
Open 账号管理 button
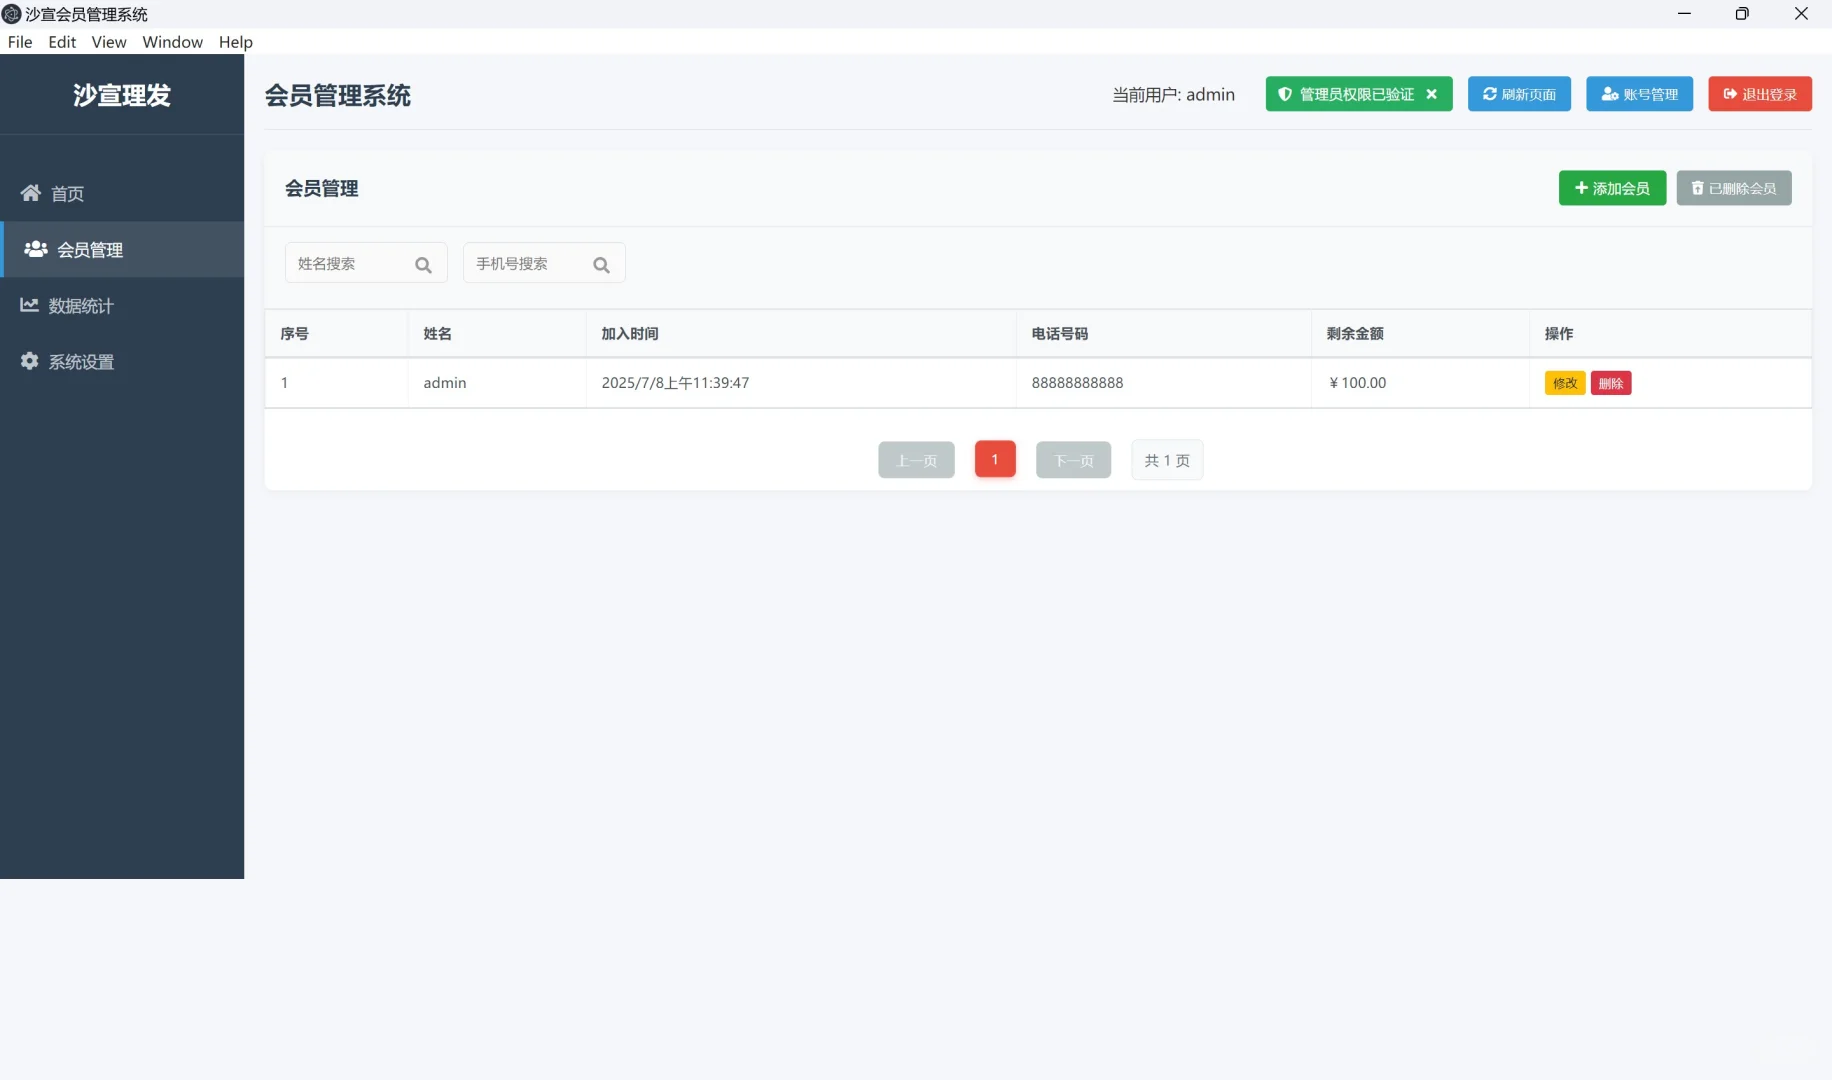pyautogui.click(x=1639, y=94)
